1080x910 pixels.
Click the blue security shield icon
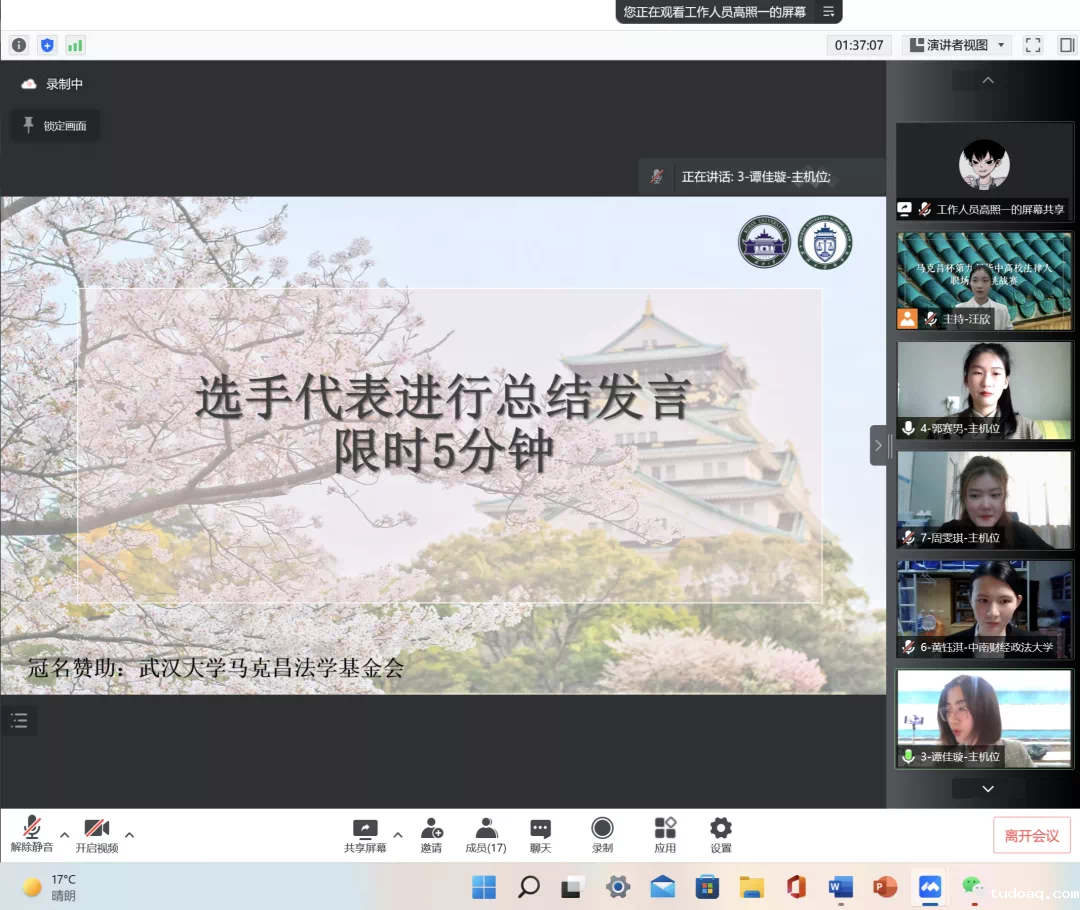coord(47,45)
